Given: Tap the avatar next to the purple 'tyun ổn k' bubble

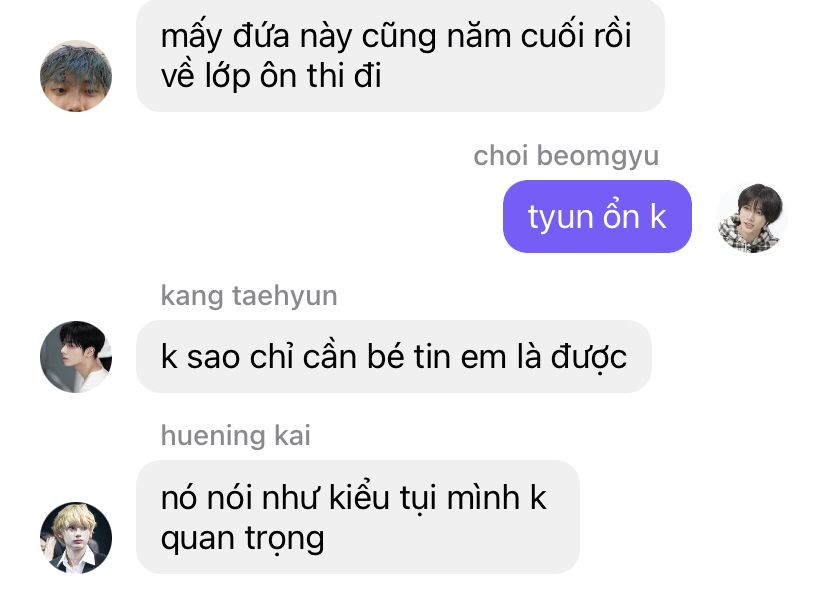Looking at the screenshot, I should pos(752,217).
